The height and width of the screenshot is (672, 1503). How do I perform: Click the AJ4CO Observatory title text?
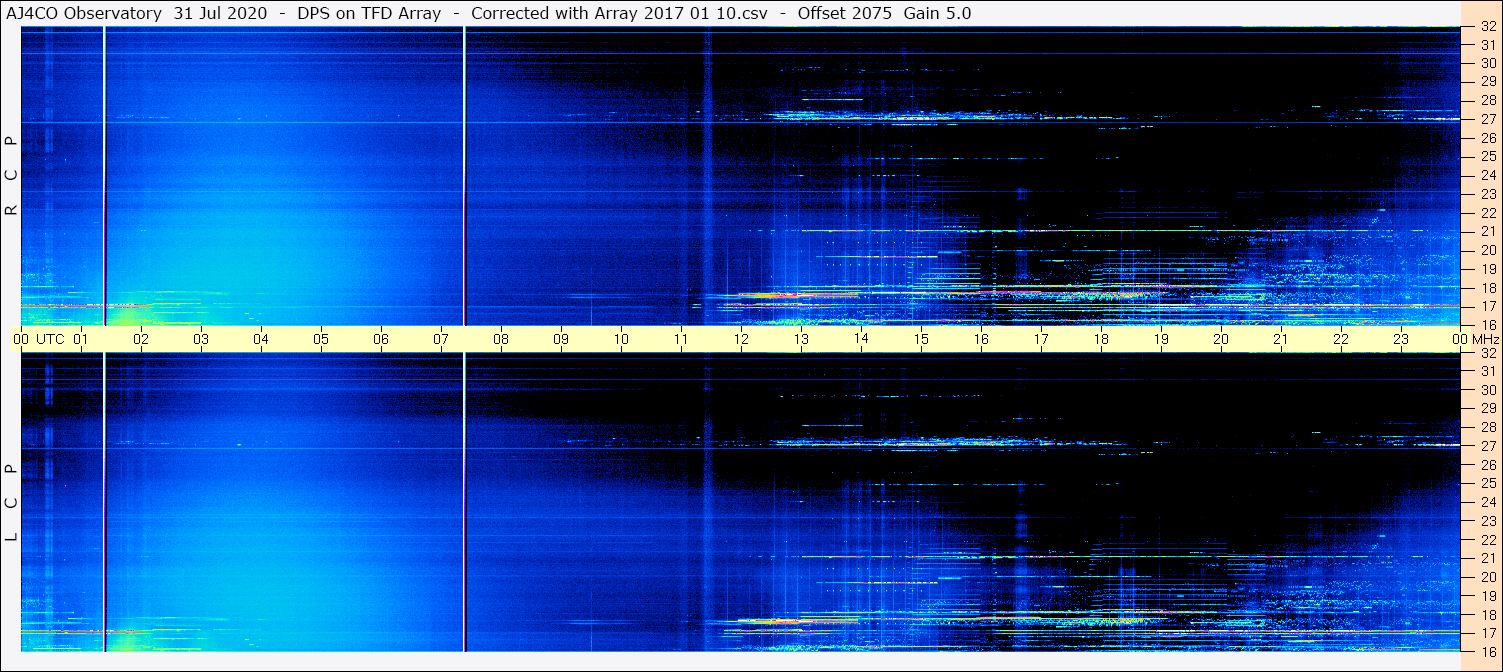click(86, 13)
